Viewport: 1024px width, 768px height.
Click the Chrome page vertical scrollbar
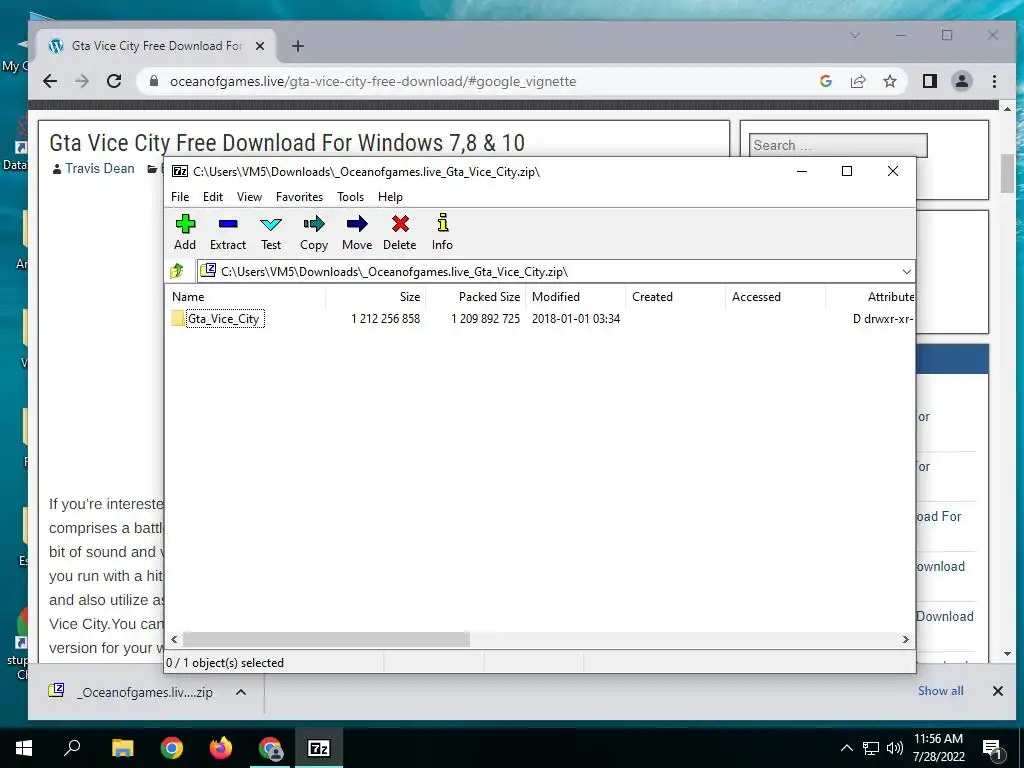tap(1007, 173)
